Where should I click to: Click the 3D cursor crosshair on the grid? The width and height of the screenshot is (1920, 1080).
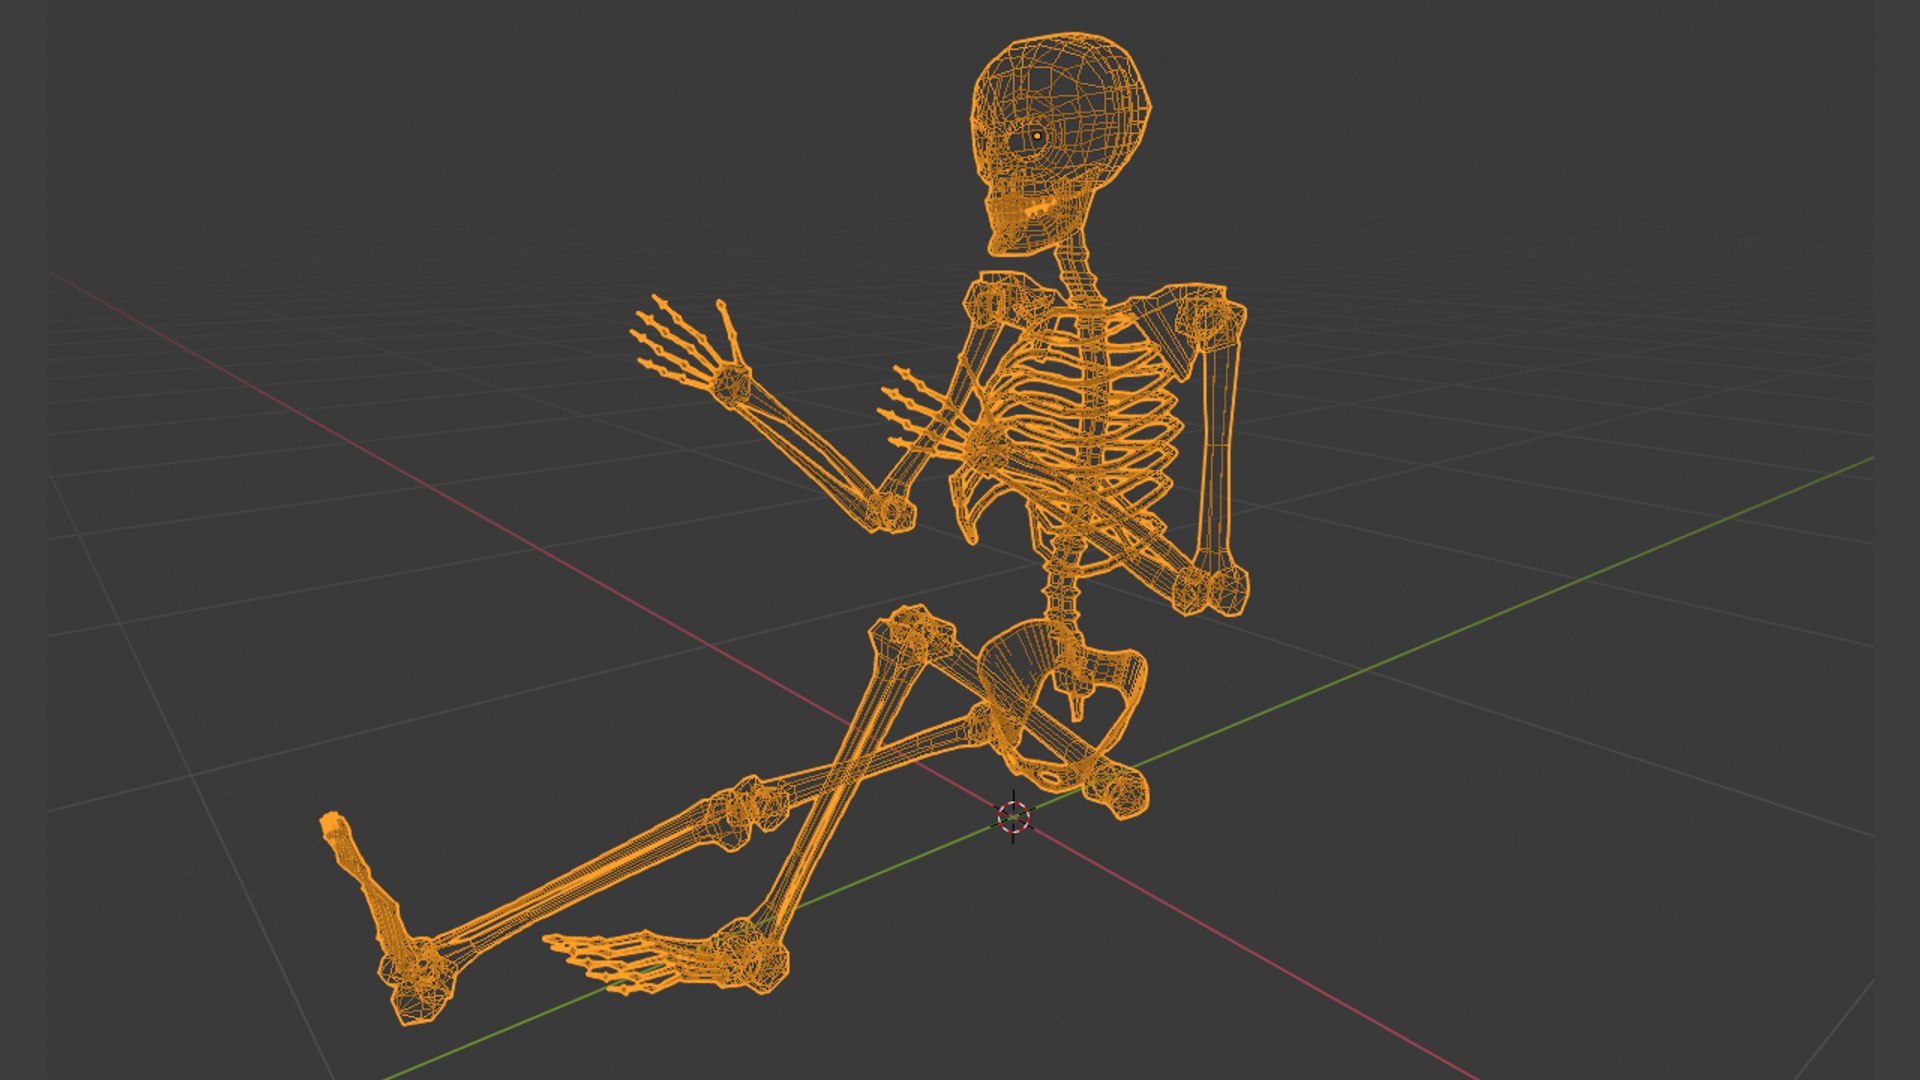pyautogui.click(x=1013, y=817)
